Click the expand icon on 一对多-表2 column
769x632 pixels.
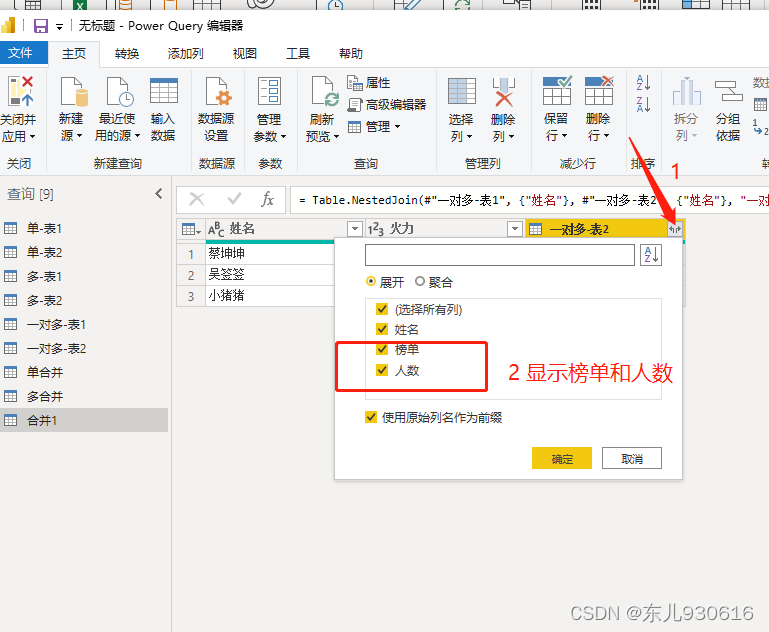point(675,228)
